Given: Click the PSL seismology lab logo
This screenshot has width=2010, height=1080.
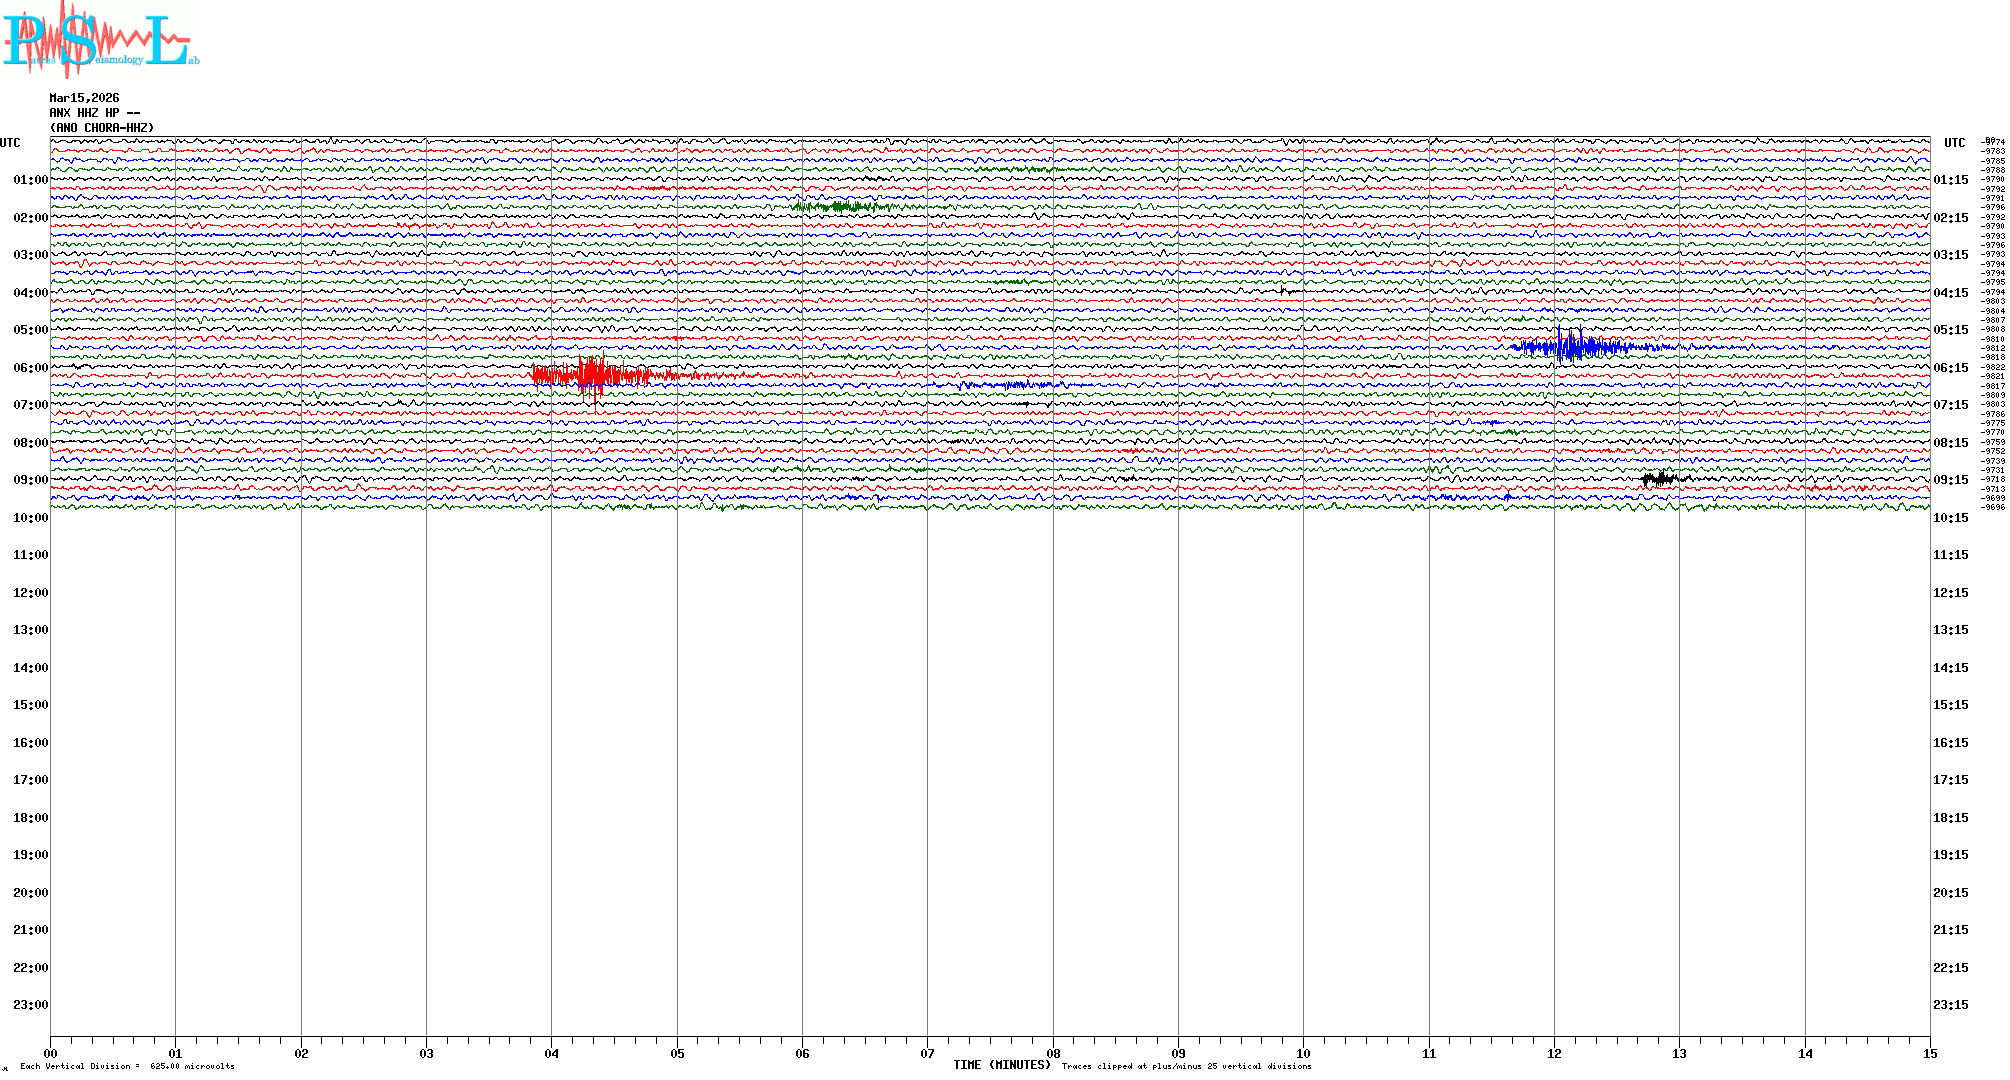Looking at the screenshot, I should (100, 40).
